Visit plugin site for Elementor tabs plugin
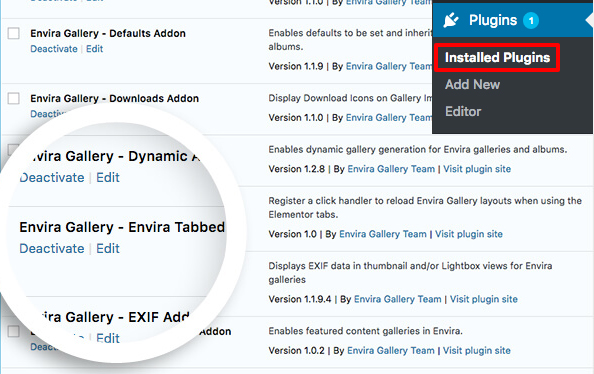594x374 pixels. point(469,234)
